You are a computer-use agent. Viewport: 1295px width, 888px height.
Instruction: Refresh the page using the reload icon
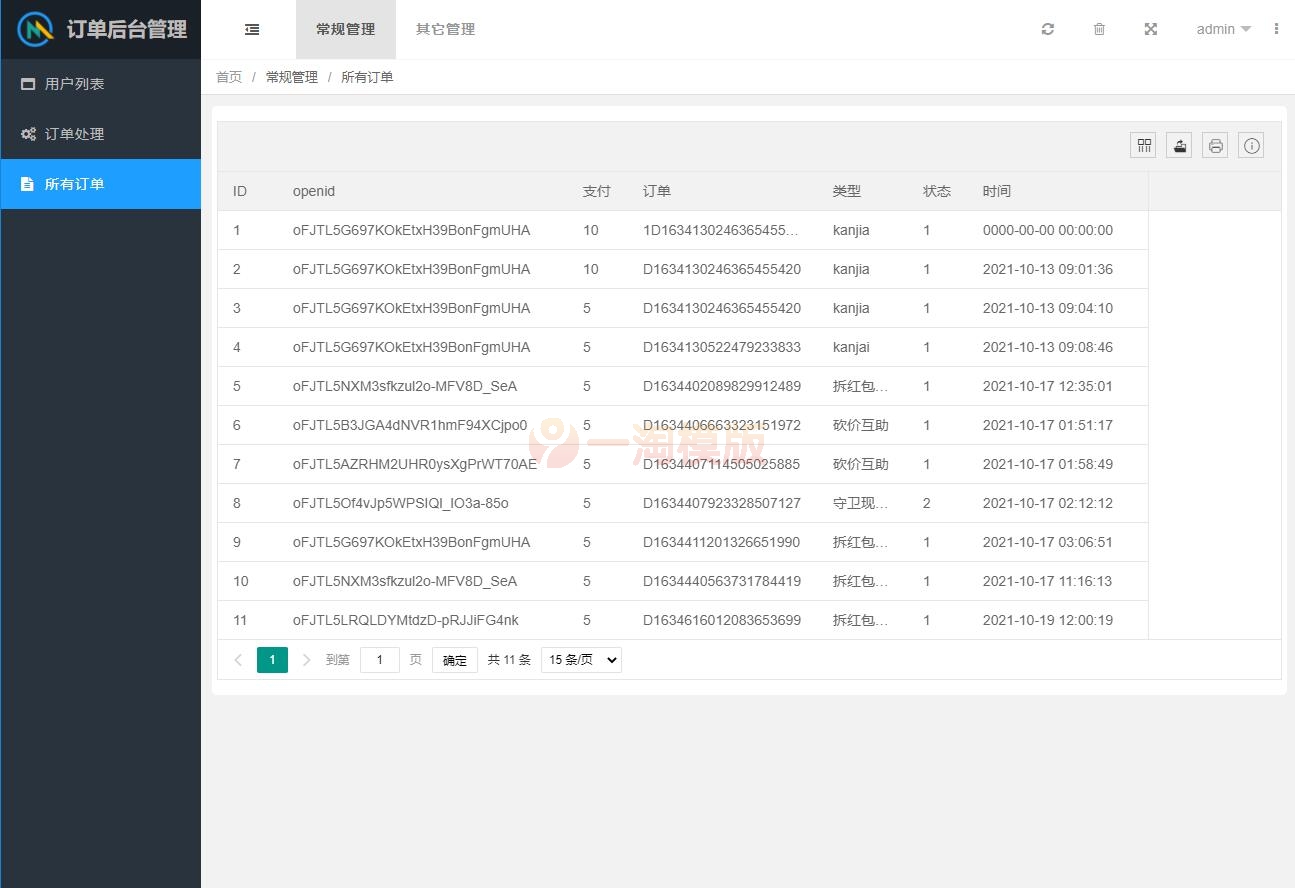(1047, 29)
